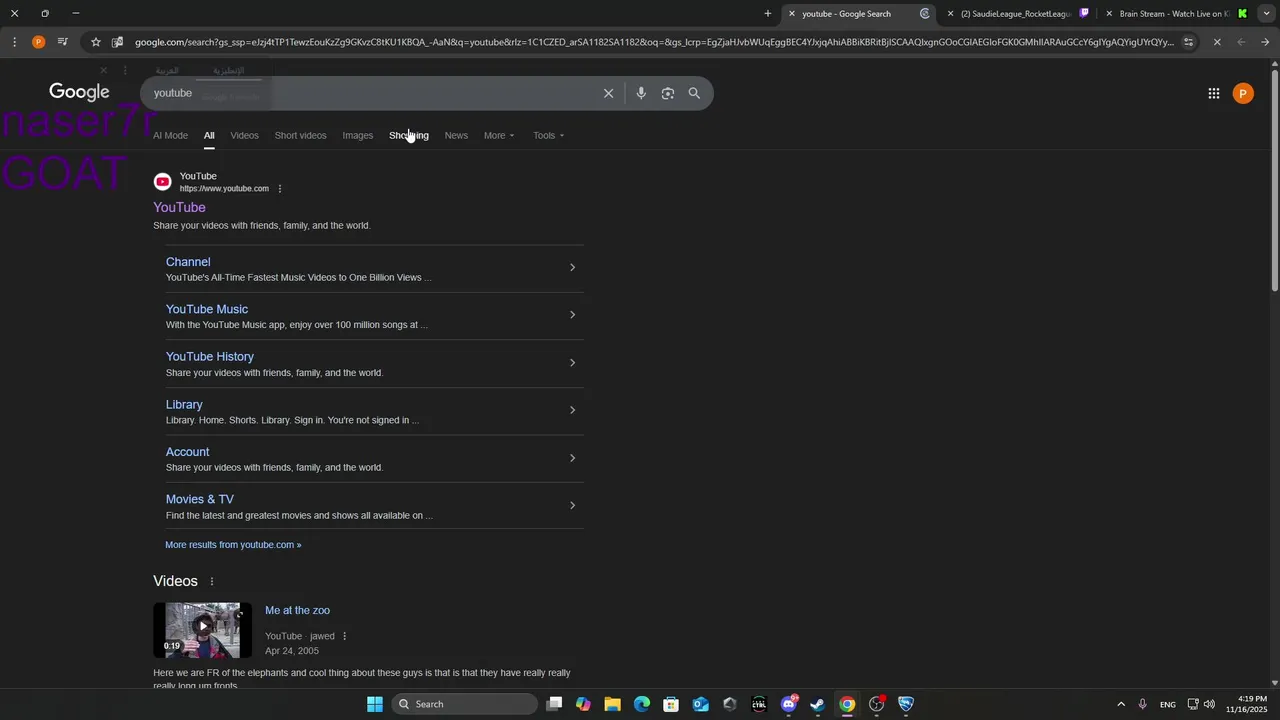The height and width of the screenshot is (720, 1280).
Task: Open more options beside youtube.com URL
Action: (280, 189)
